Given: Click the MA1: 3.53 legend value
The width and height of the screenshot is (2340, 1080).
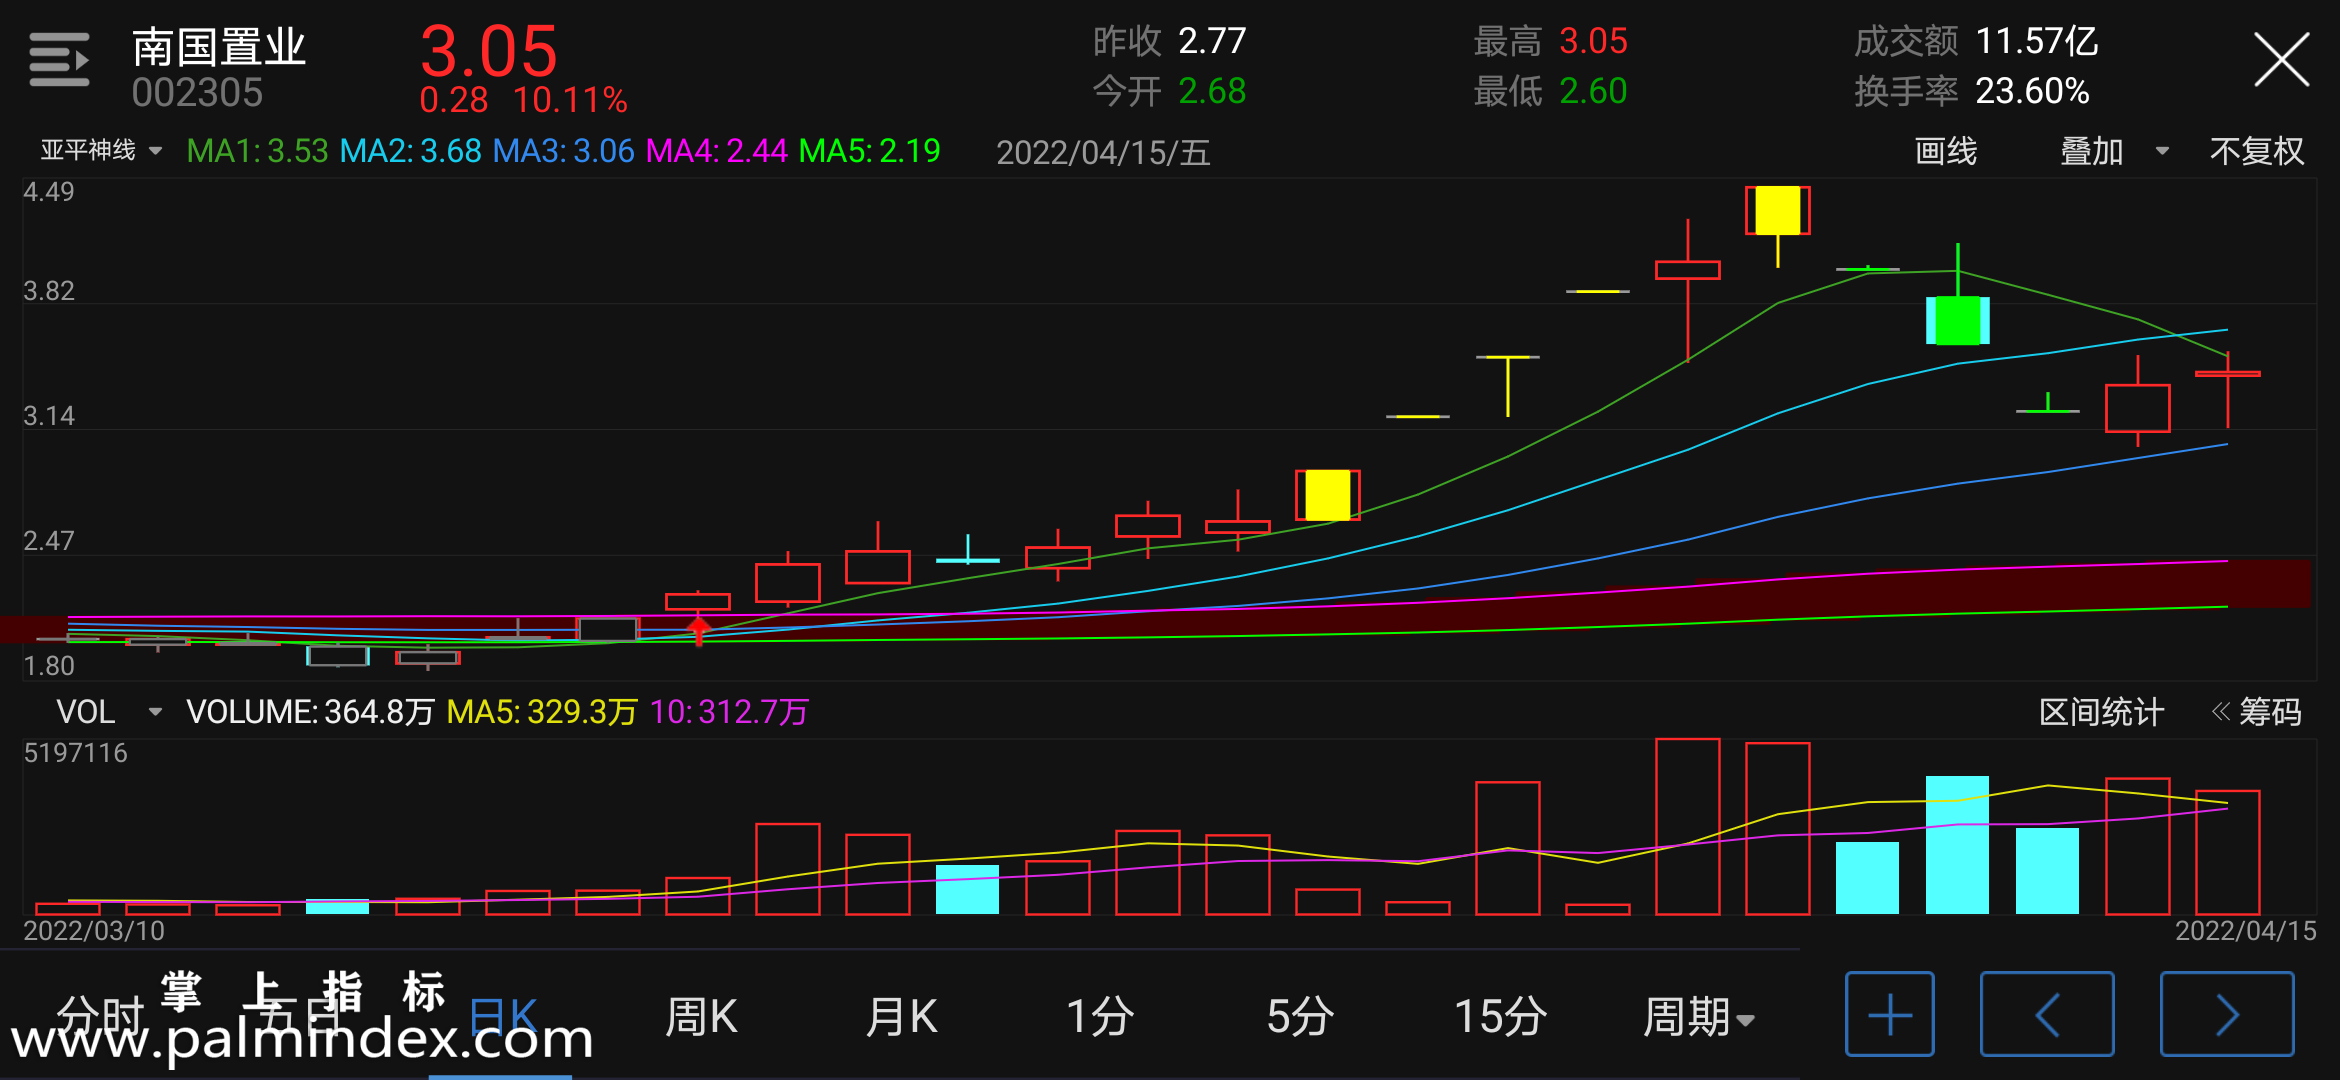Looking at the screenshot, I should (257, 151).
